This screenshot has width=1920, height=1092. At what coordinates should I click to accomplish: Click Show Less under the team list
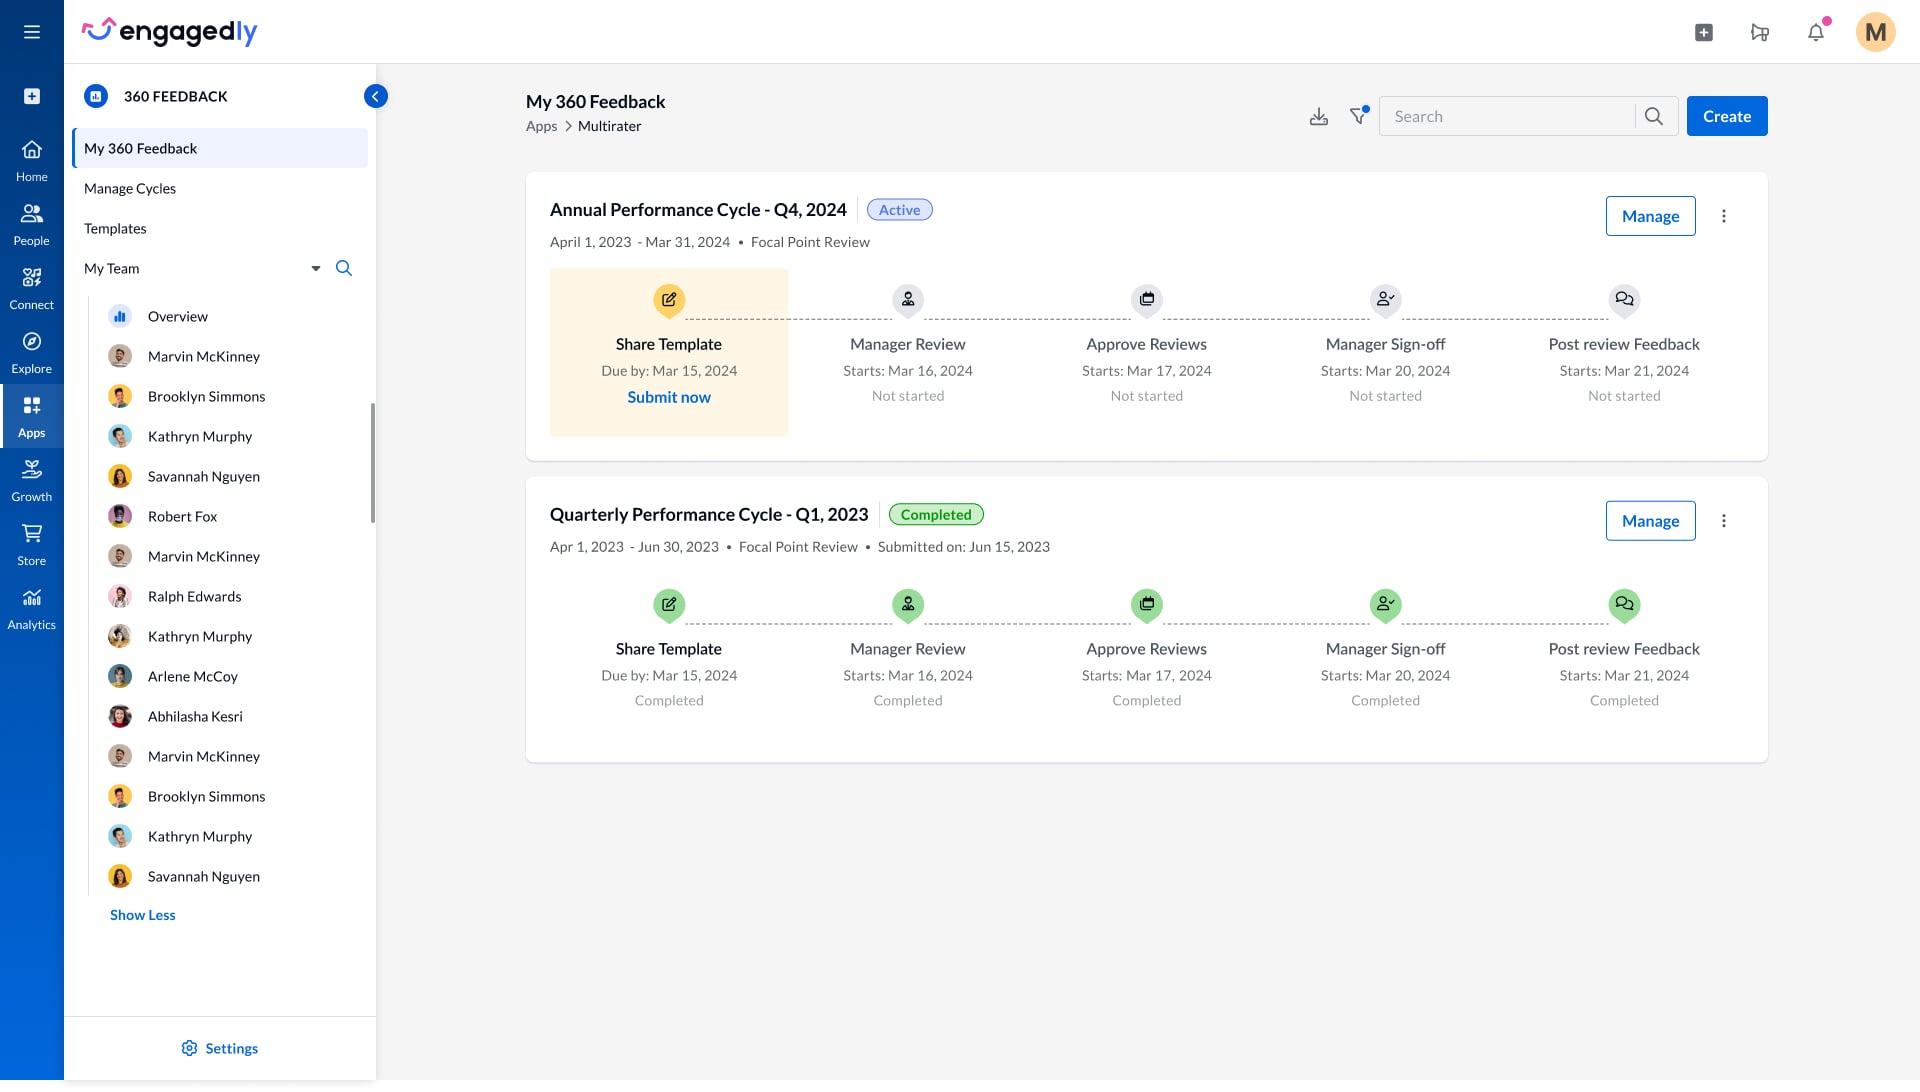(x=143, y=915)
